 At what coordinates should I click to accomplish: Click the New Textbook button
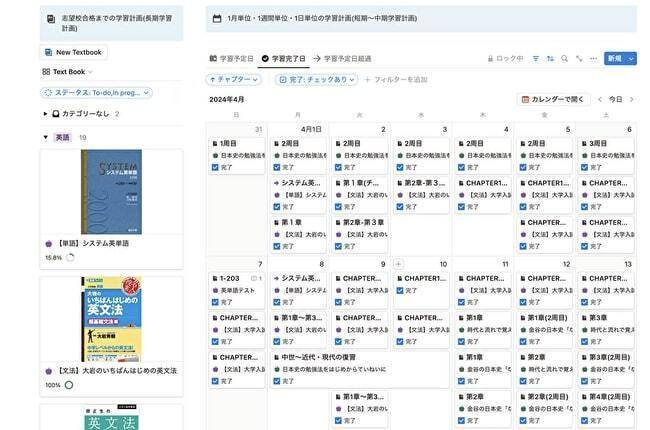(74, 52)
